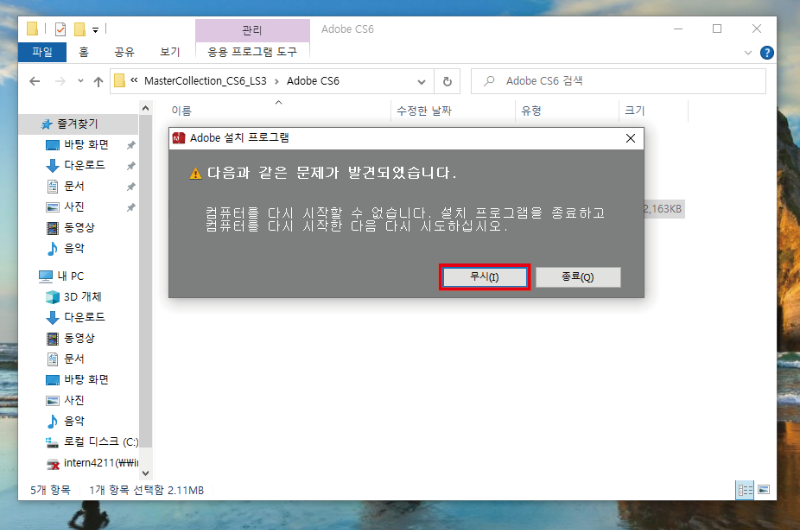Click the 종료(Q) button in the Adobe dialog

pyautogui.click(x=578, y=277)
